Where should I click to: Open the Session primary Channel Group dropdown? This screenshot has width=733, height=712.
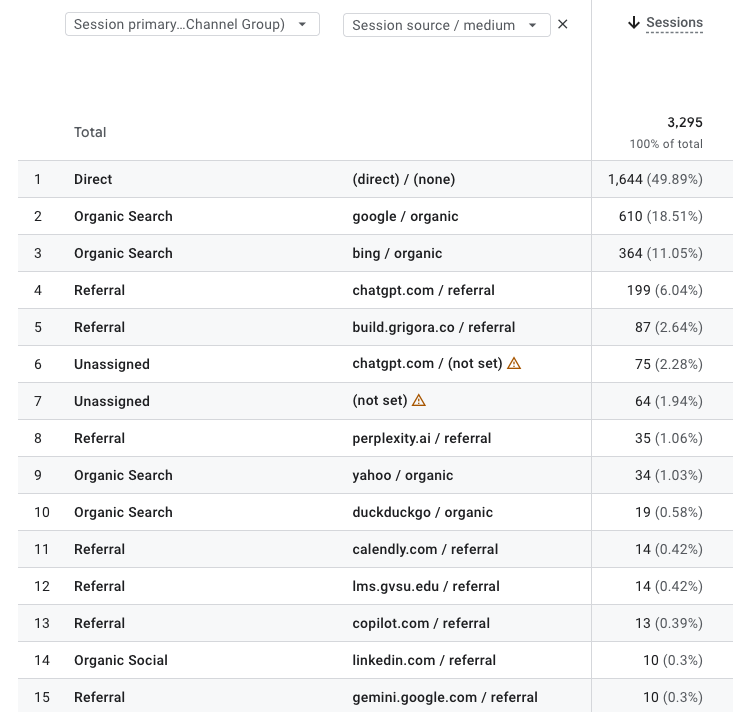click(192, 24)
